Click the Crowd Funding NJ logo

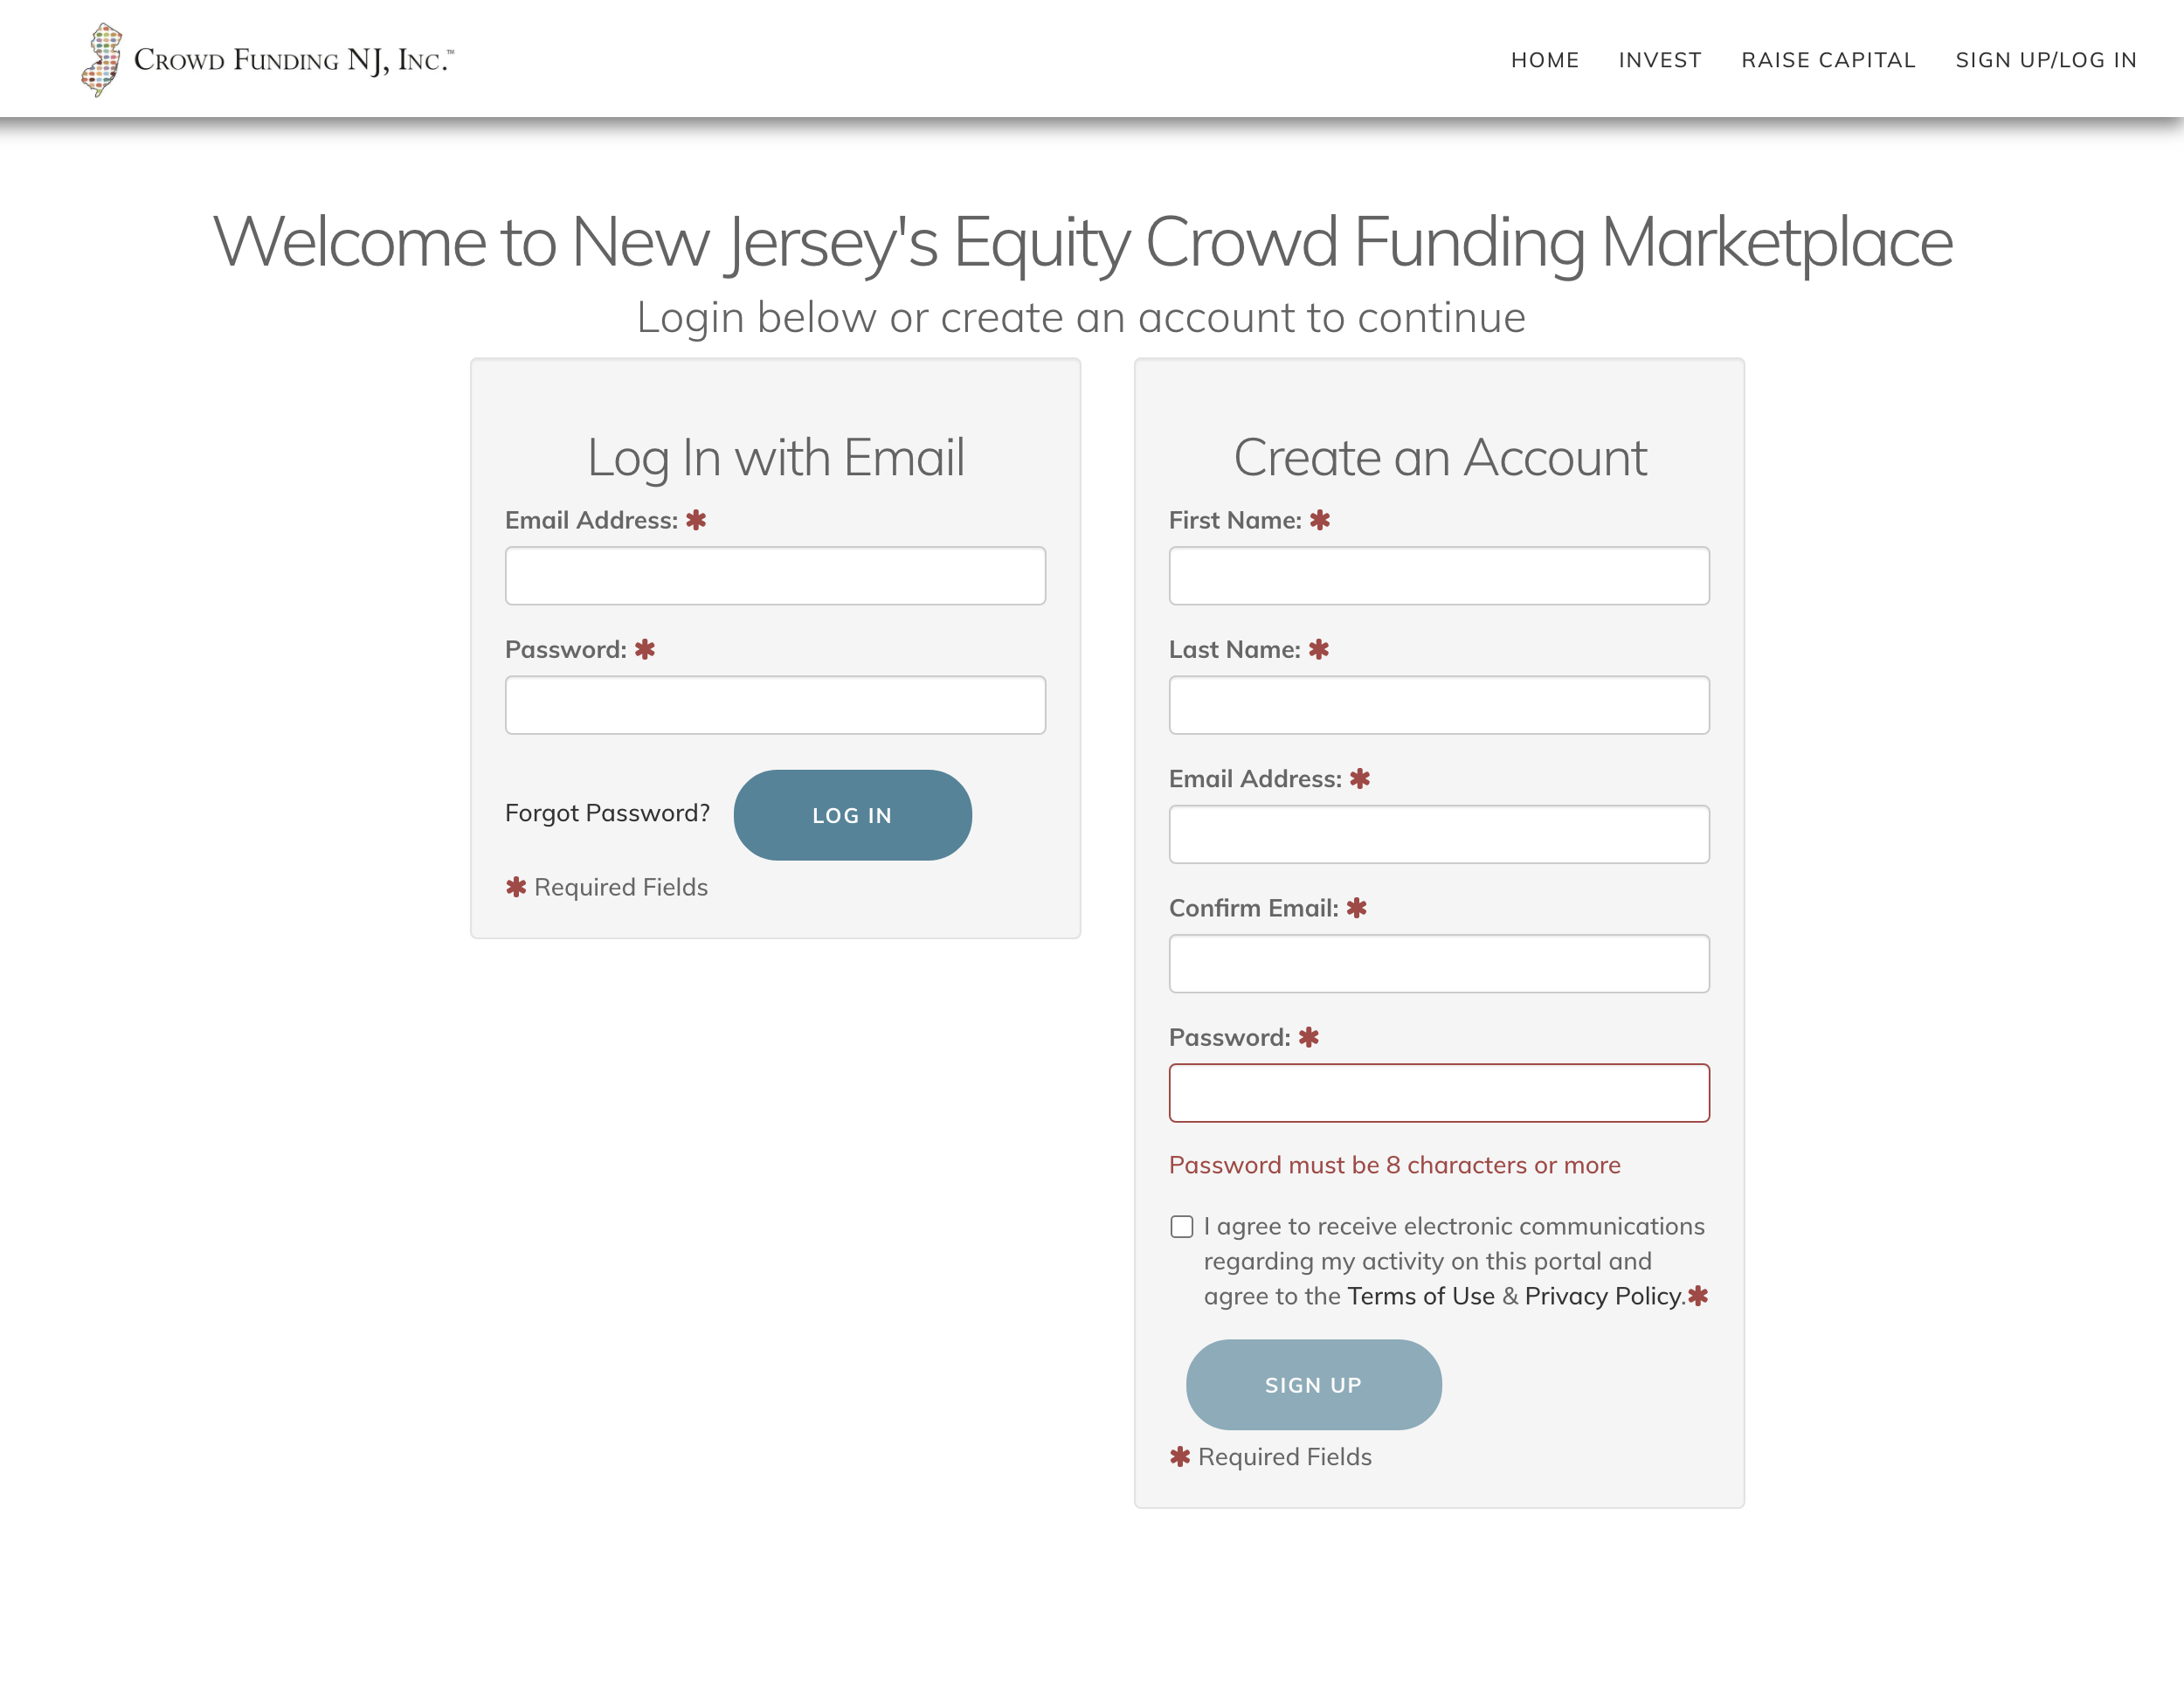click(x=267, y=60)
